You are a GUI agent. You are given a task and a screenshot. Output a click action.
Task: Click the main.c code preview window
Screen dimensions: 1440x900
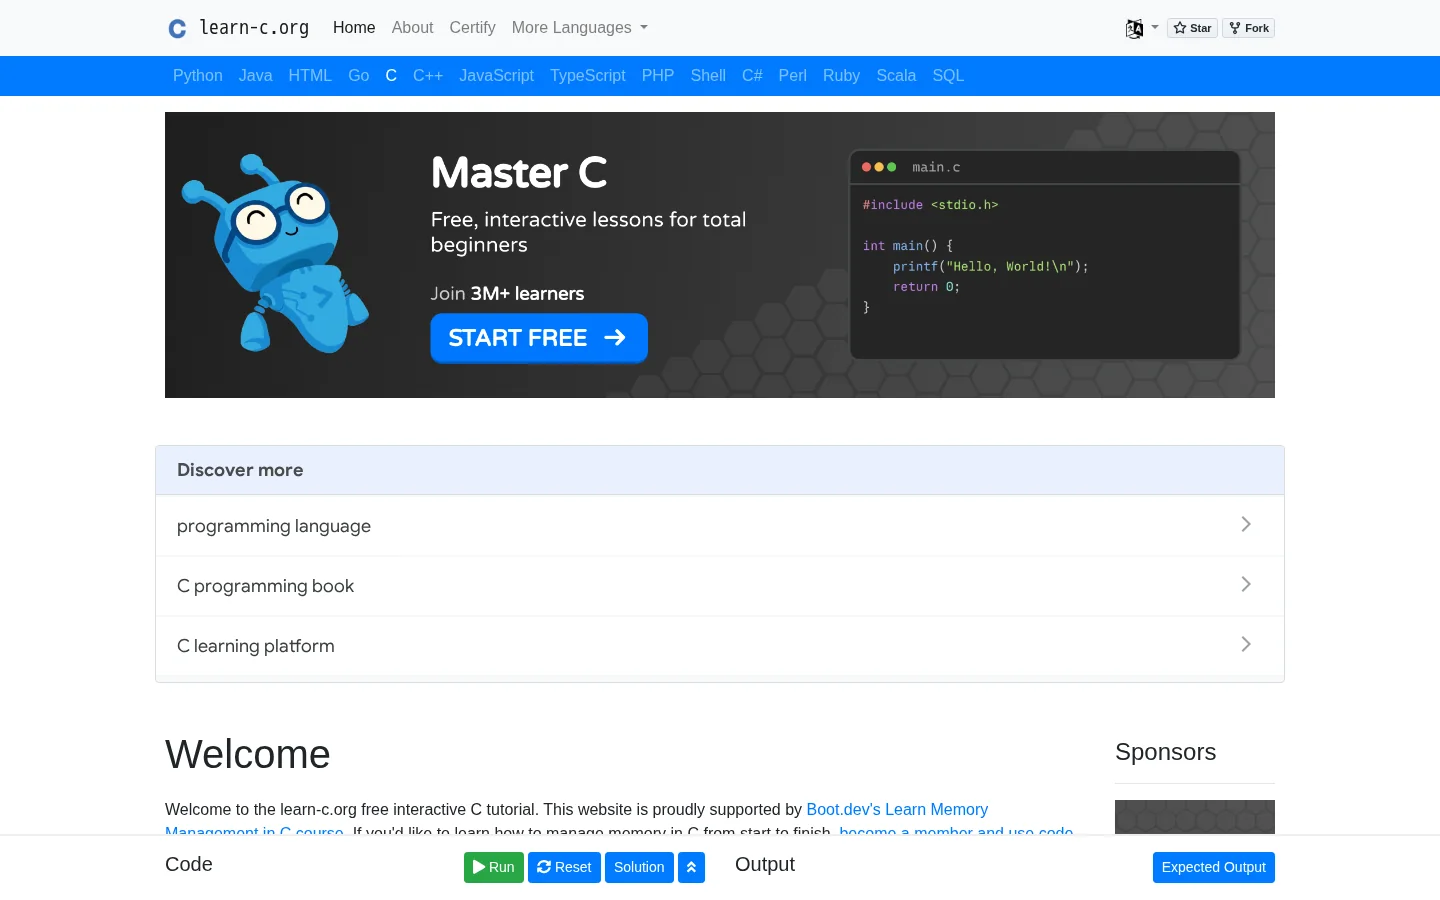(x=1045, y=255)
